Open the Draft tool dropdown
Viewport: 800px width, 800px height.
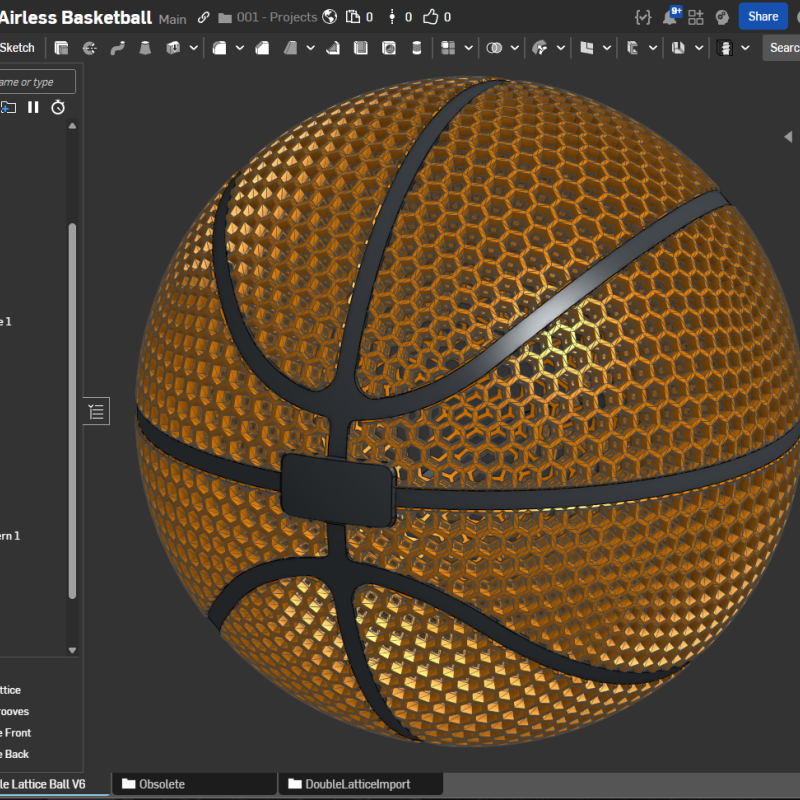pyautogui.click(x=312, y=47)
